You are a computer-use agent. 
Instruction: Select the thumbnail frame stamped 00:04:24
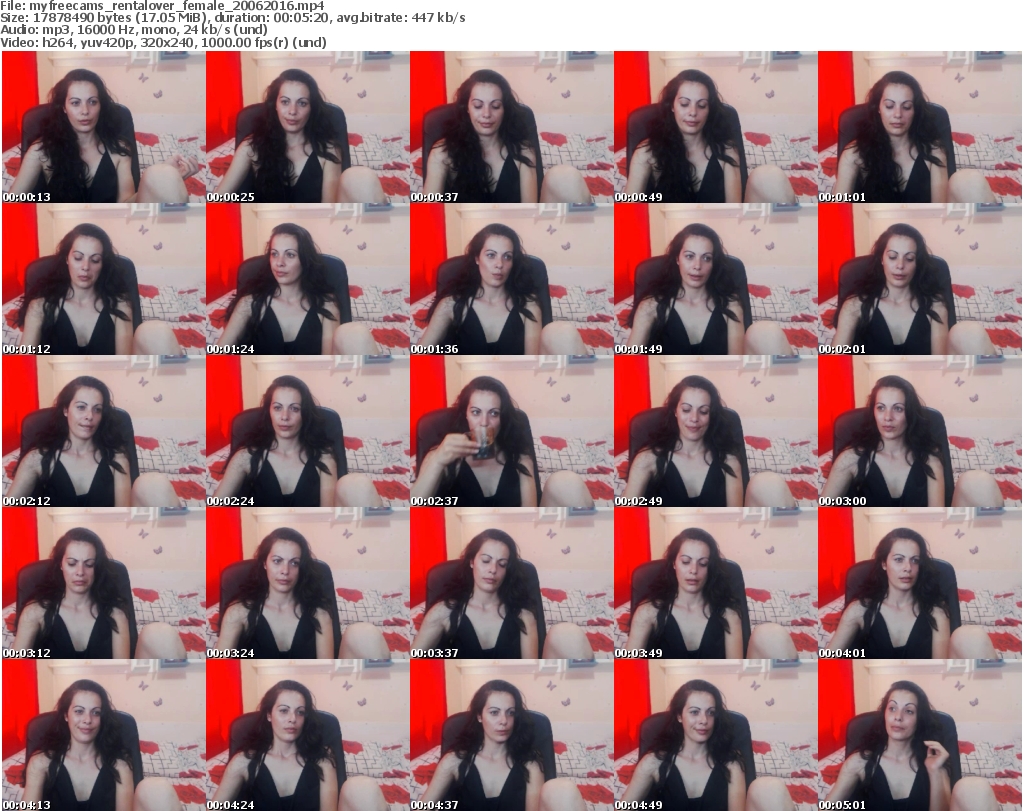[308, 736]
